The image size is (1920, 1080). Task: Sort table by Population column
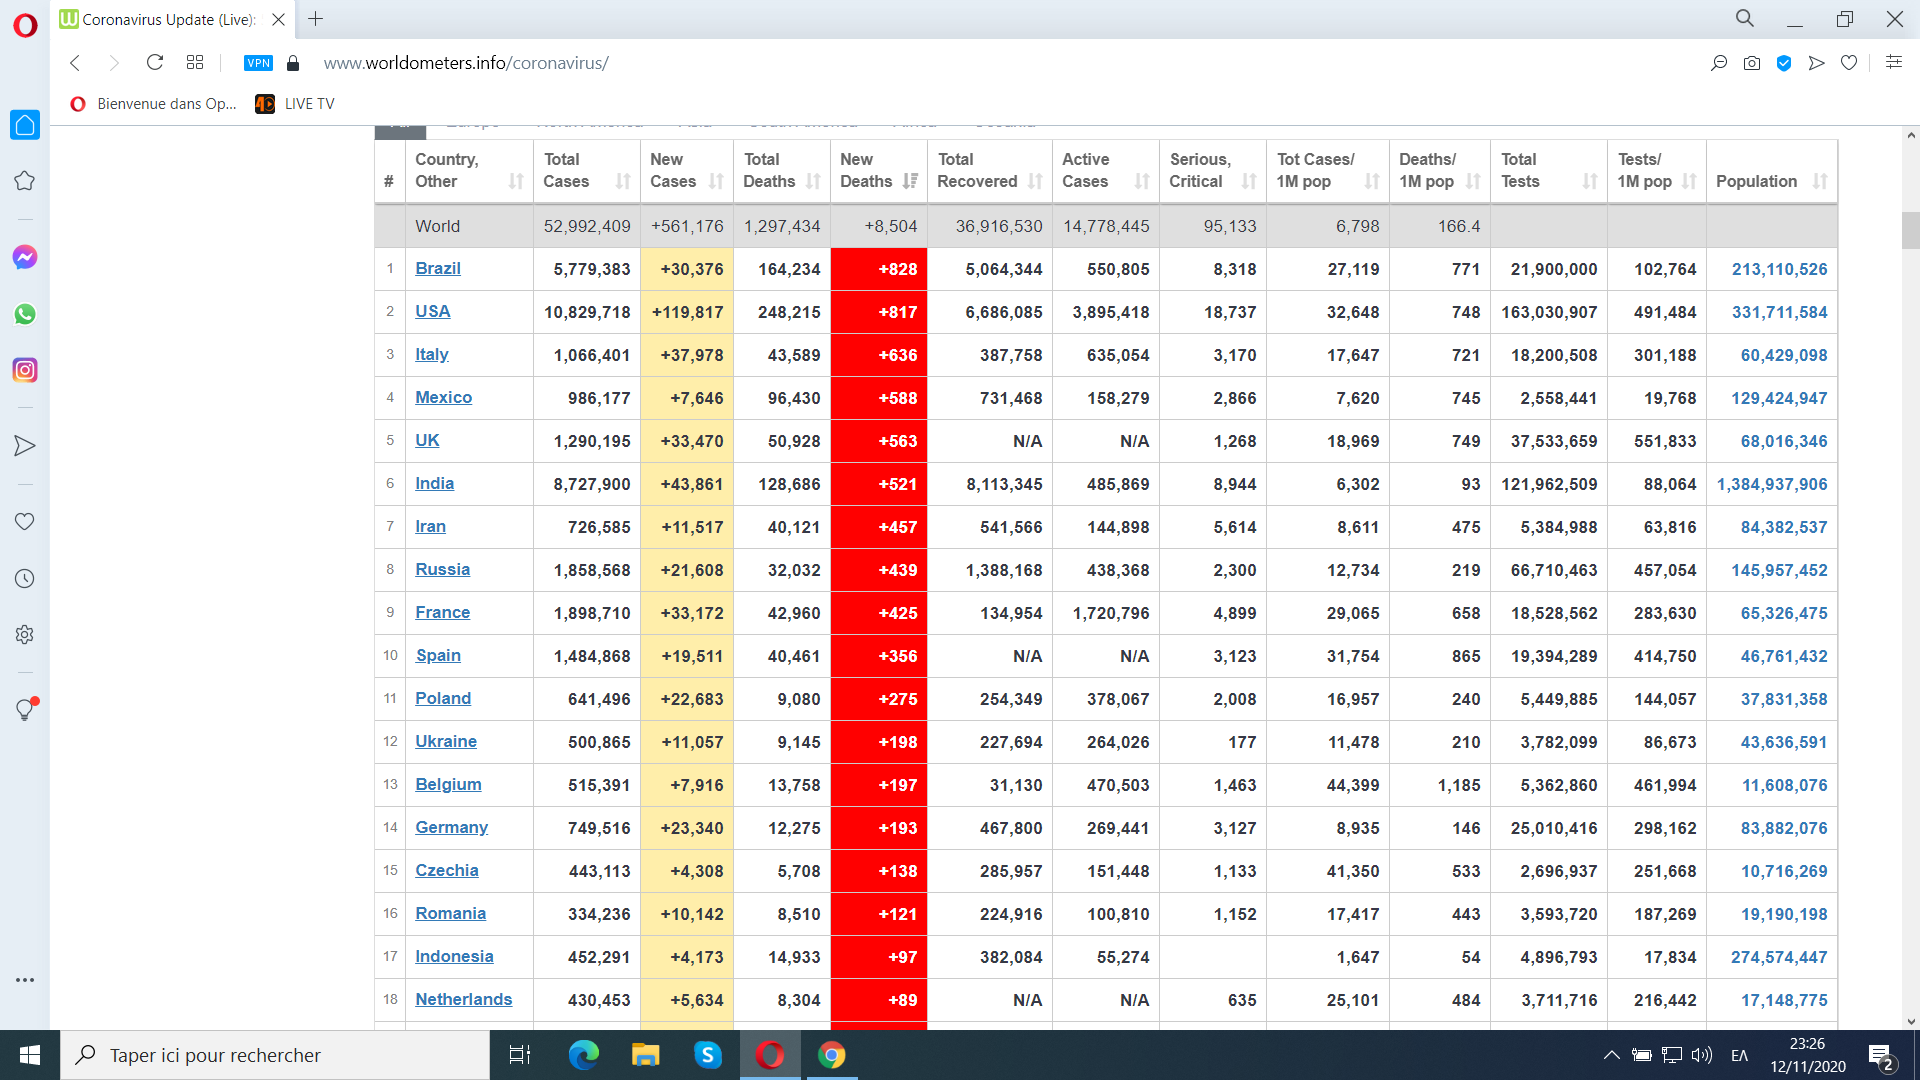pos(1772,171)
